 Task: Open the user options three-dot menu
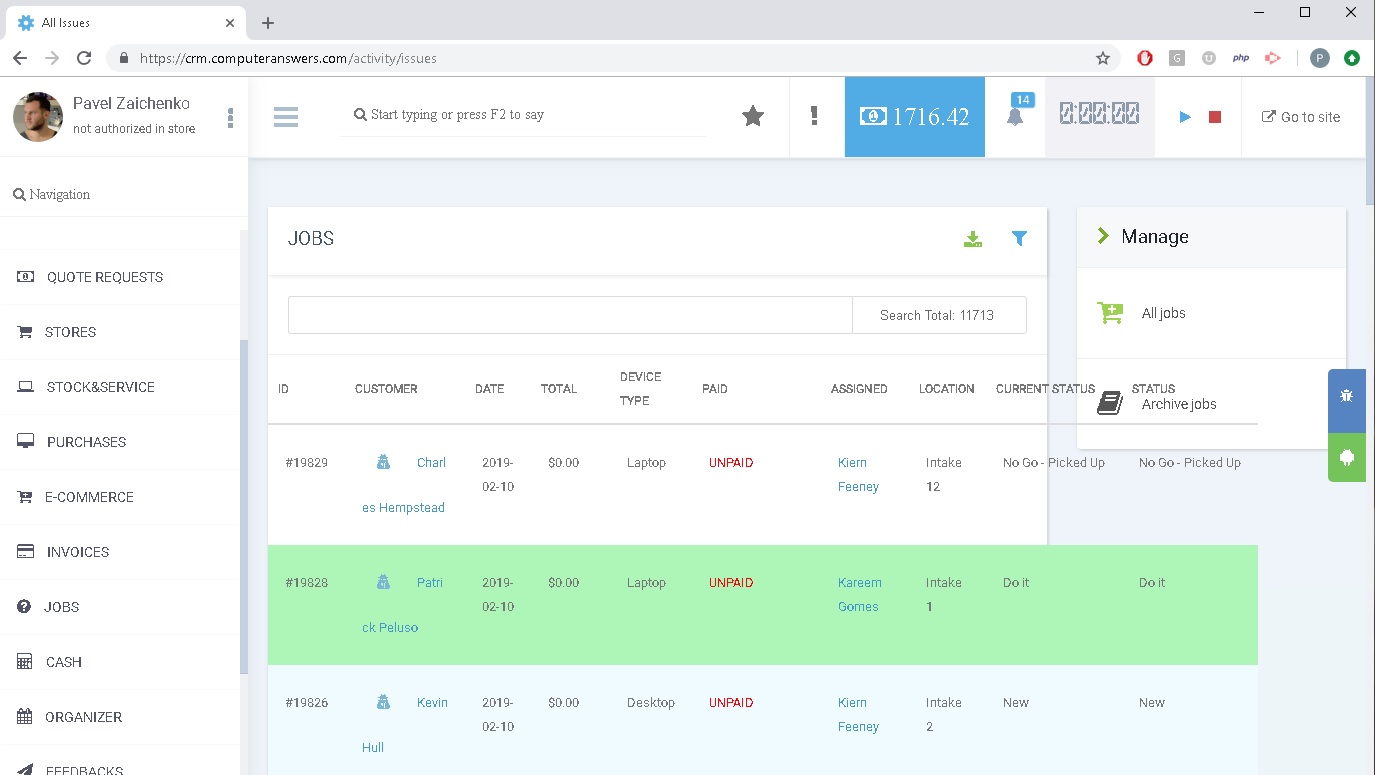[230, 118]
